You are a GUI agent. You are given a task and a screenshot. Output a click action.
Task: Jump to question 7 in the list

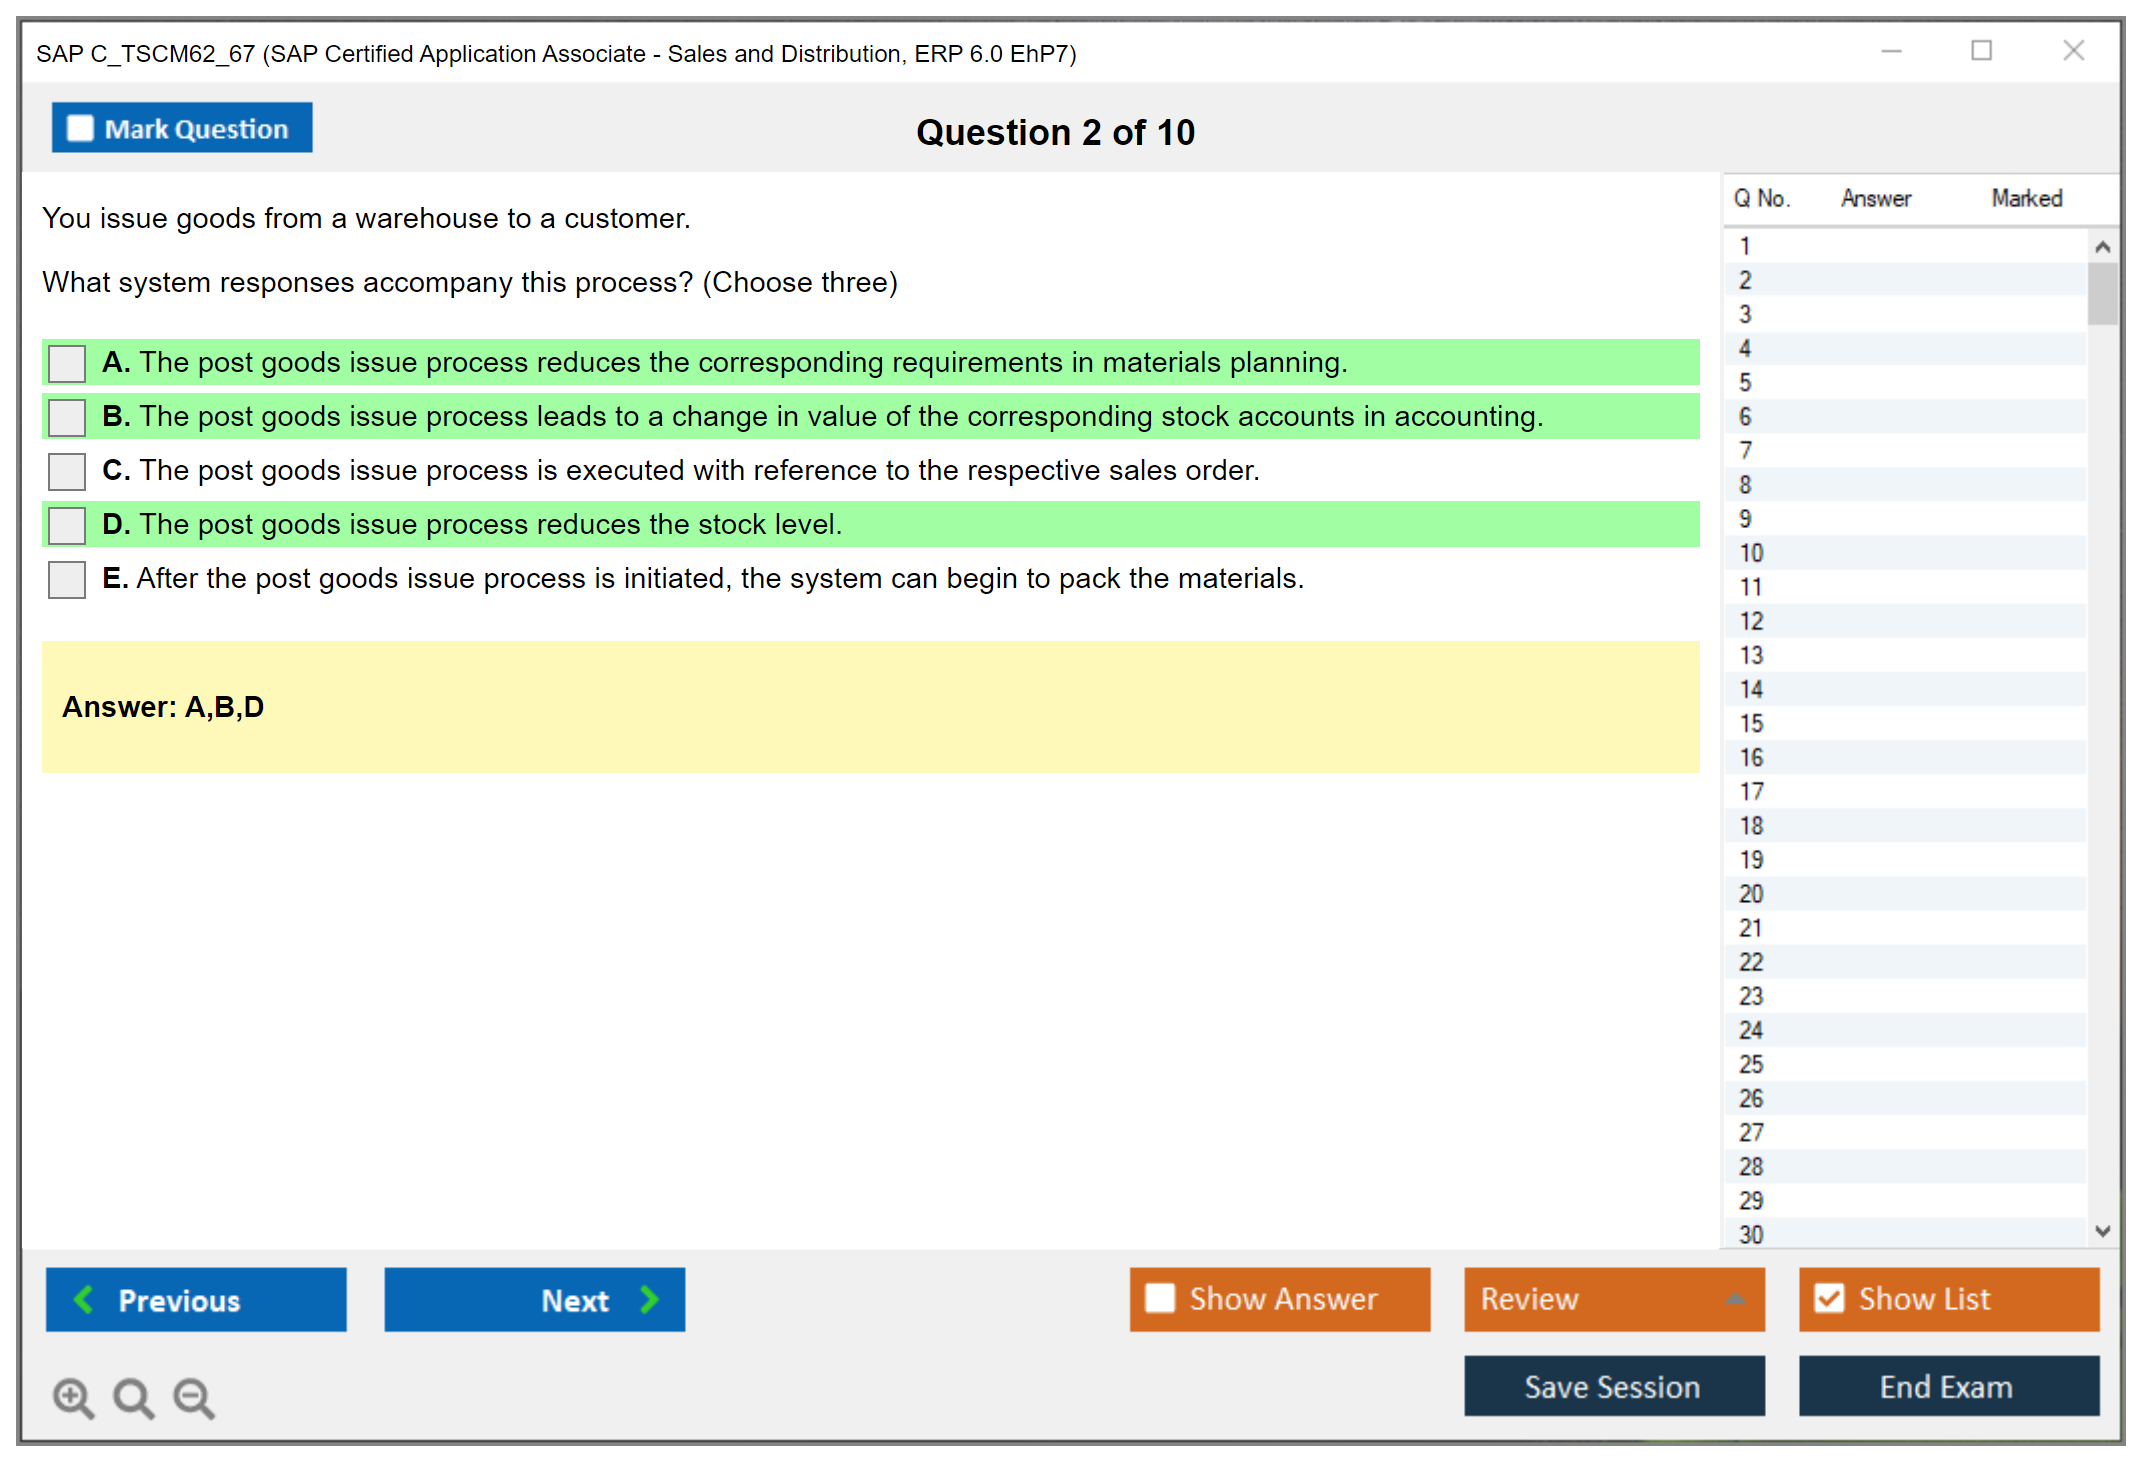point(1746,451)
